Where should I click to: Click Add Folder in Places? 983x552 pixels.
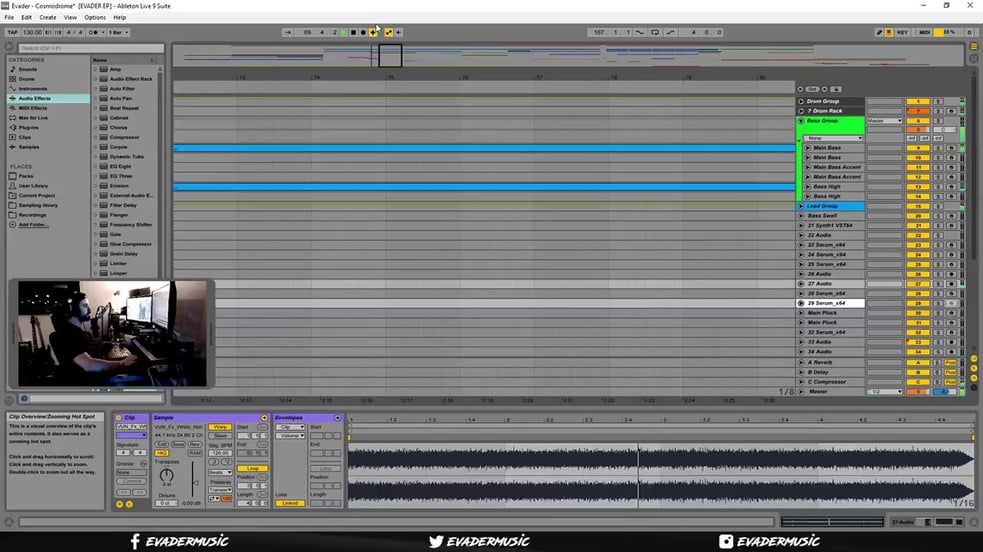(x=33, y=224)
